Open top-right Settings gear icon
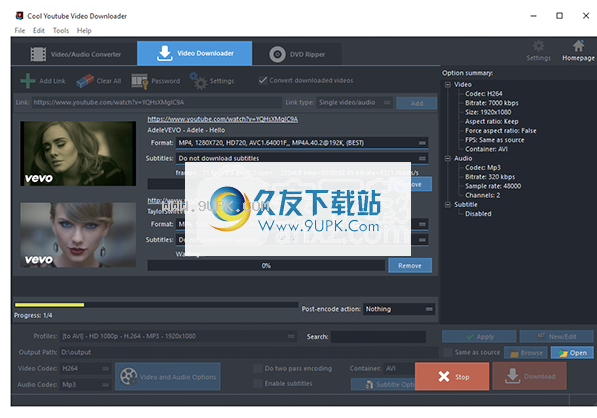Viewport: 597px width, 418px height. point(538,46)
